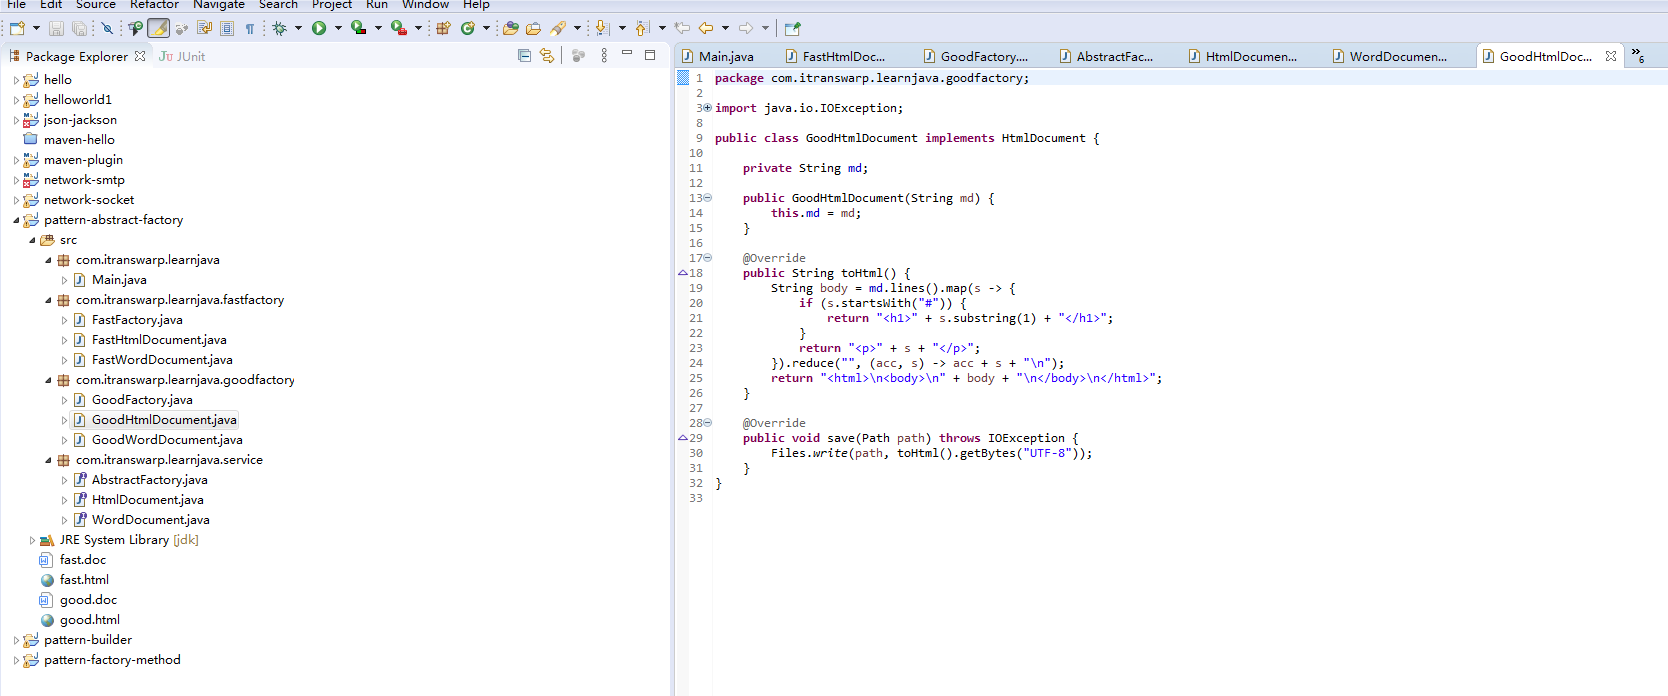Select AbstractFactory.java in tree
The height and width of the screenshot is (696, 1668).
(x=150, y=480)
